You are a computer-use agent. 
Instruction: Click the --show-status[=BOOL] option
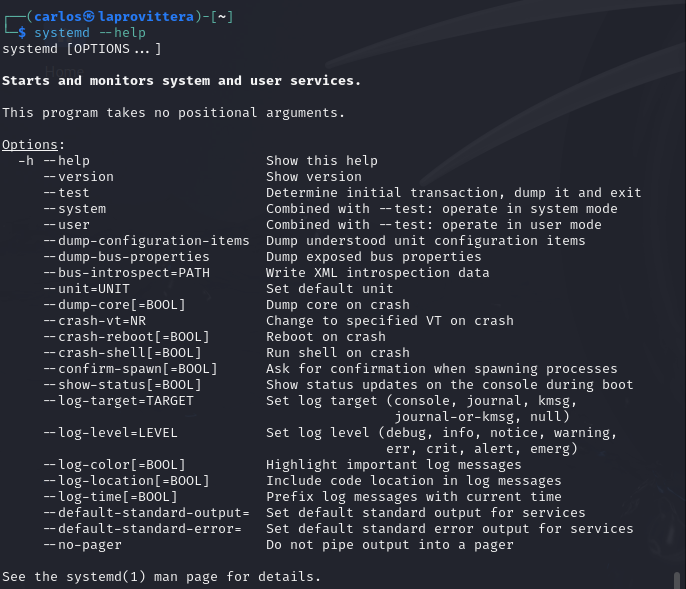tap(123, 385)
